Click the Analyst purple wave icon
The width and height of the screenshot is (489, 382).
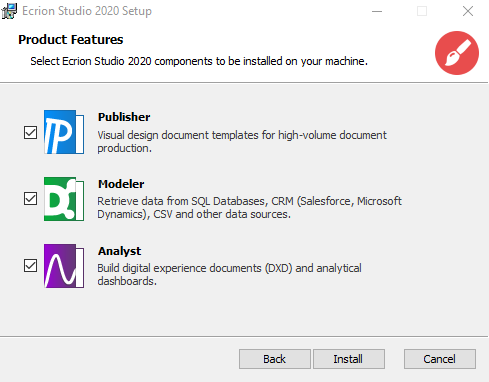pos(64,266)
